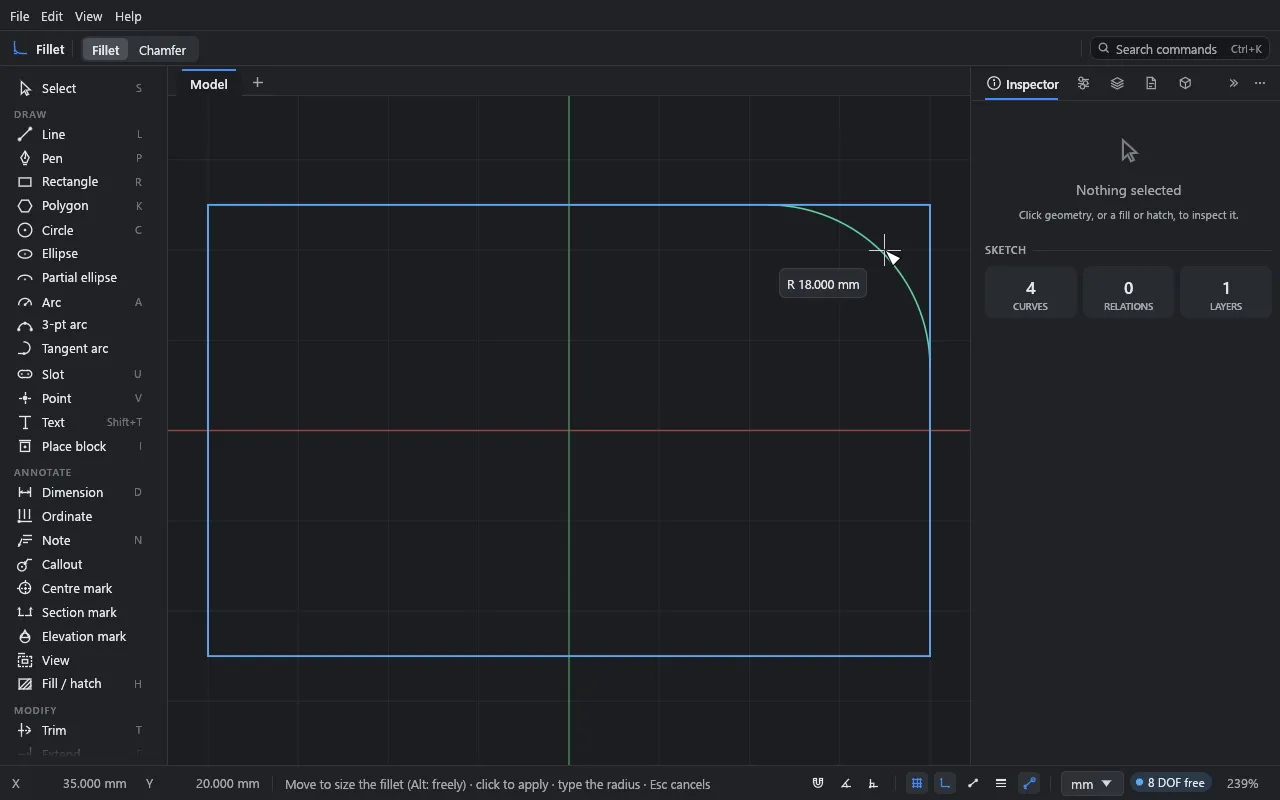Screen dimensions: 1280x800
Task: Pick the Polygon tool
Action: [80, 206]
